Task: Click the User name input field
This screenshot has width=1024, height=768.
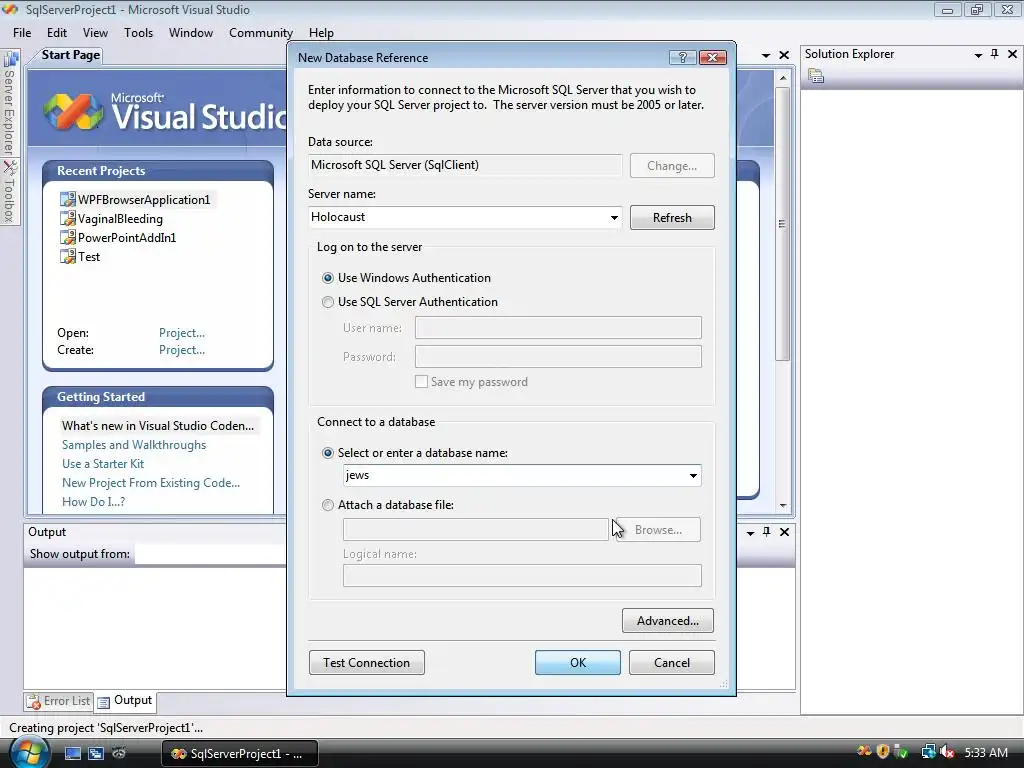Action: [x=558, y=328]
